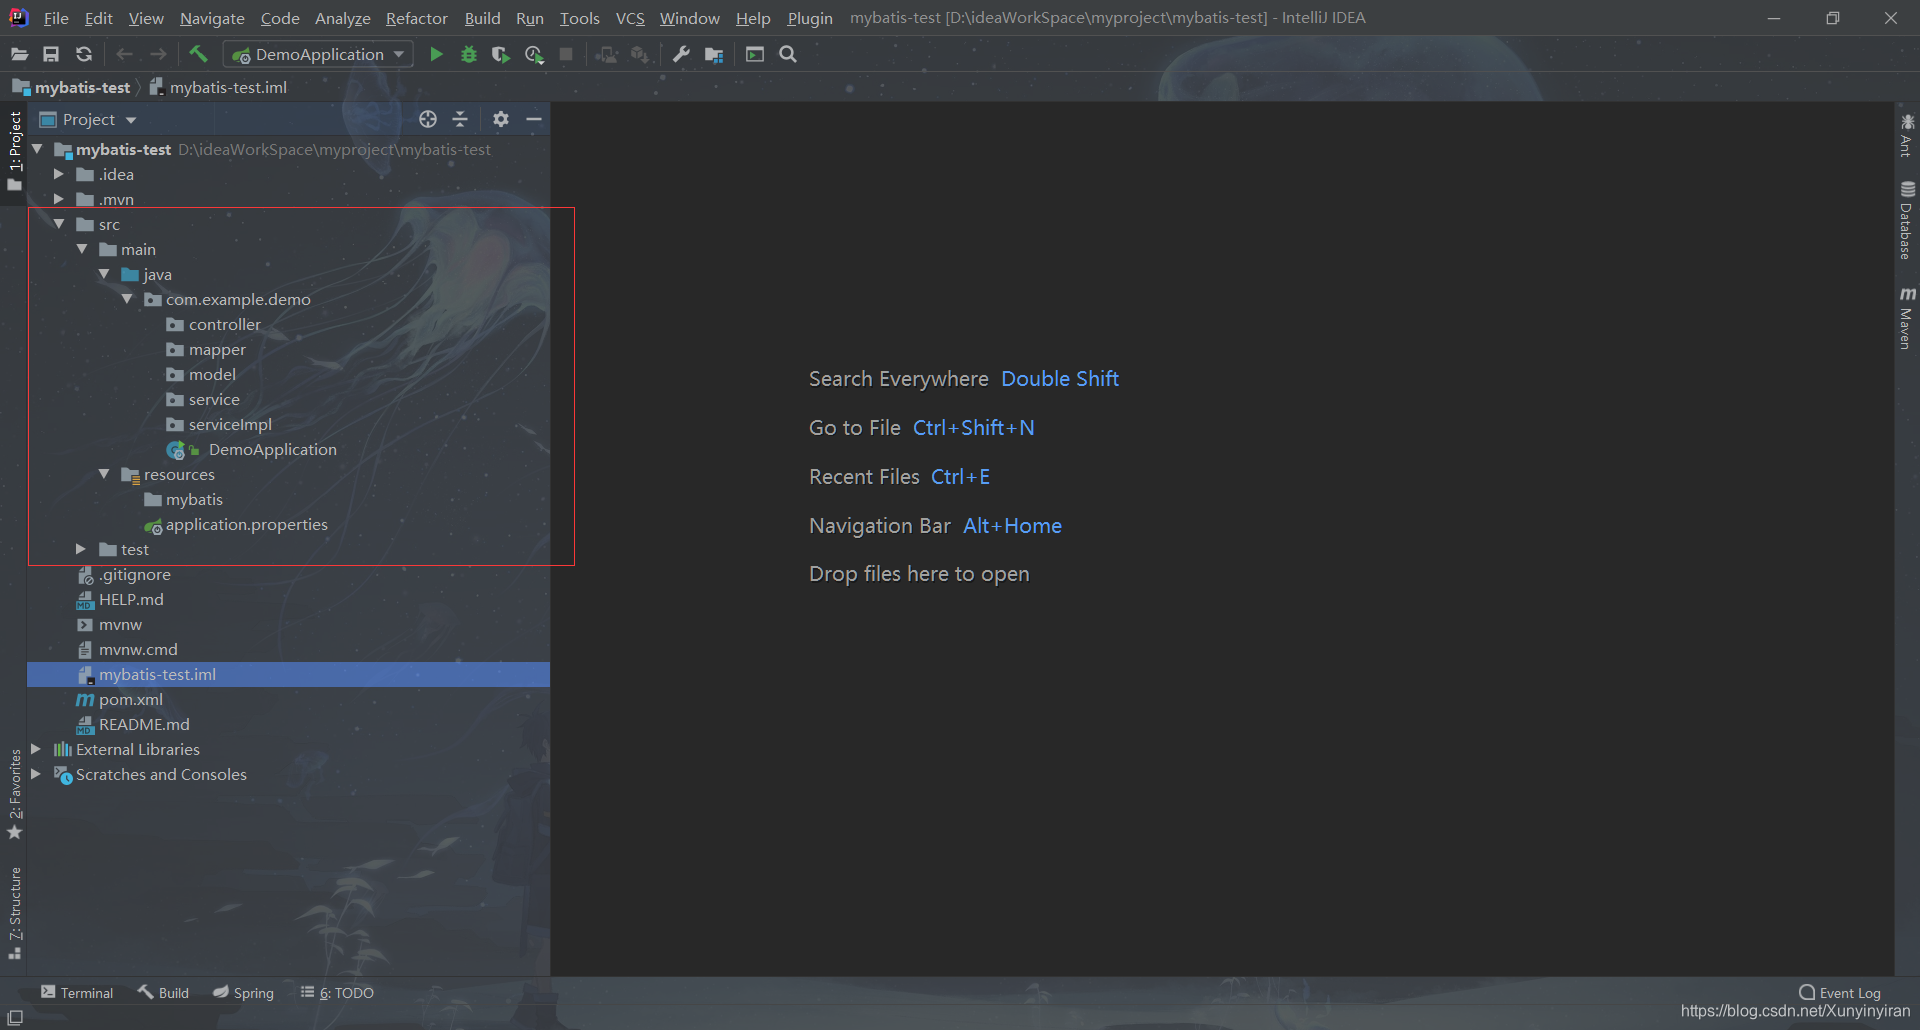Image resolution: width=1920 pixels, height=1030 pixels.
Task: Open the Build tool tab
Action: [x=163, y=993]
